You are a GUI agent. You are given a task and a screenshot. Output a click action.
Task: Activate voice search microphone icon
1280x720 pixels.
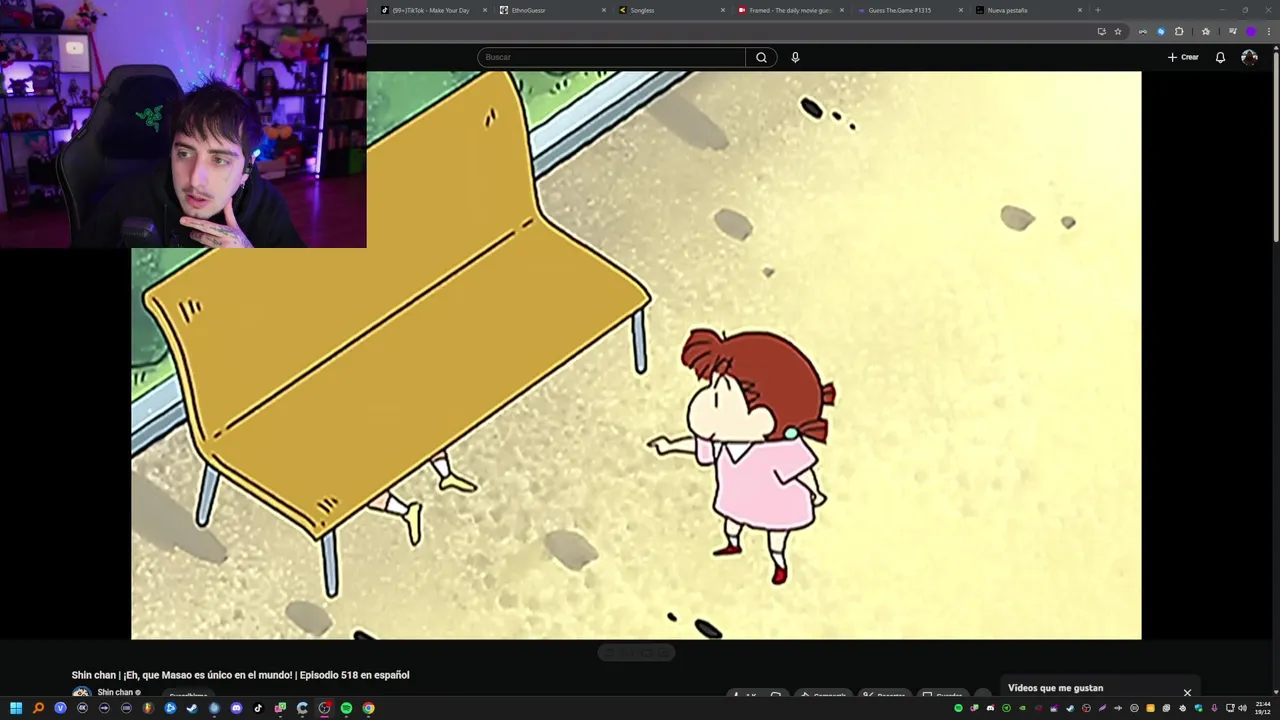click(x=795, y=57)
